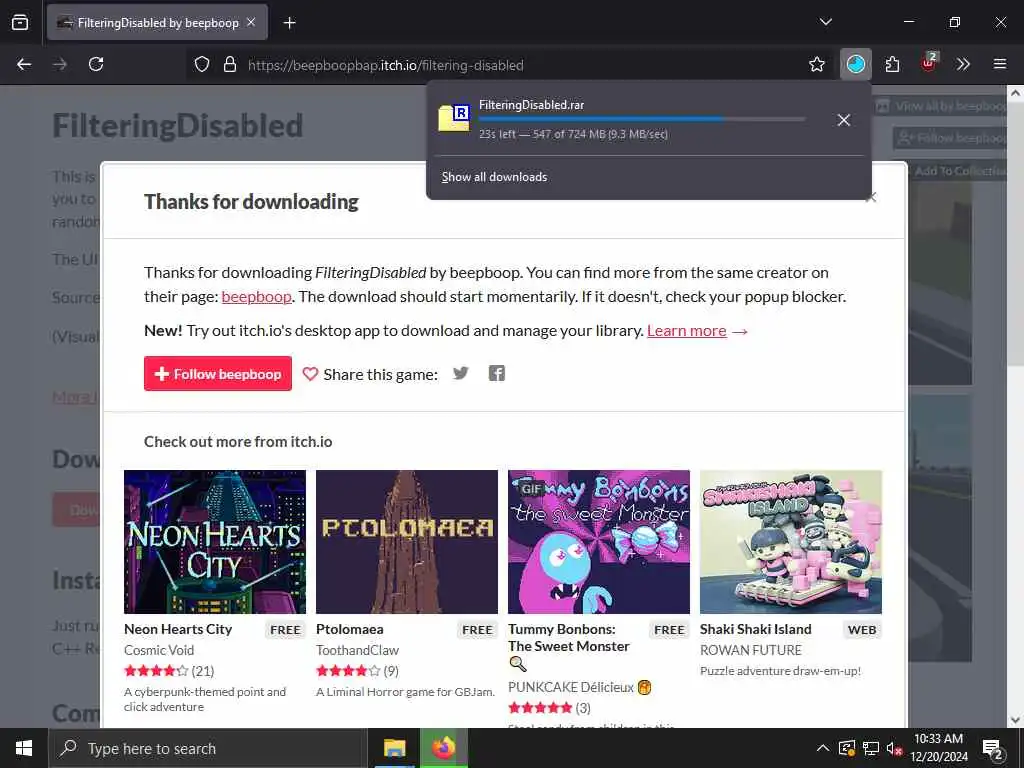This screenshot has width=1024, height=768.
Task: Open File Explorer from taskbar
Action: (394, 748)
